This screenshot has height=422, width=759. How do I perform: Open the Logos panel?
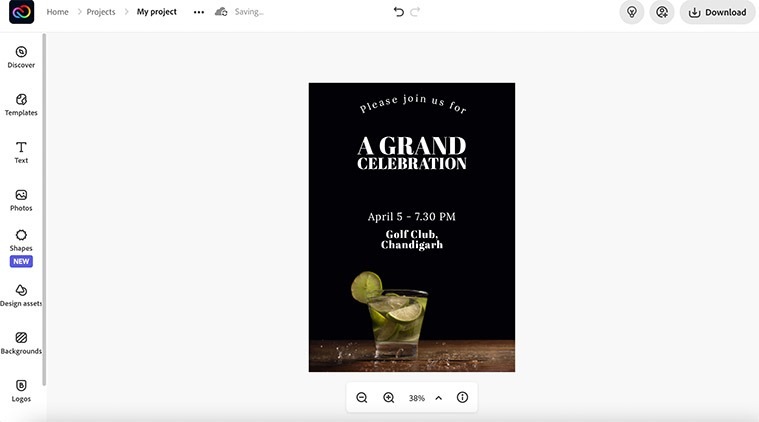click(x=21, y=391)
